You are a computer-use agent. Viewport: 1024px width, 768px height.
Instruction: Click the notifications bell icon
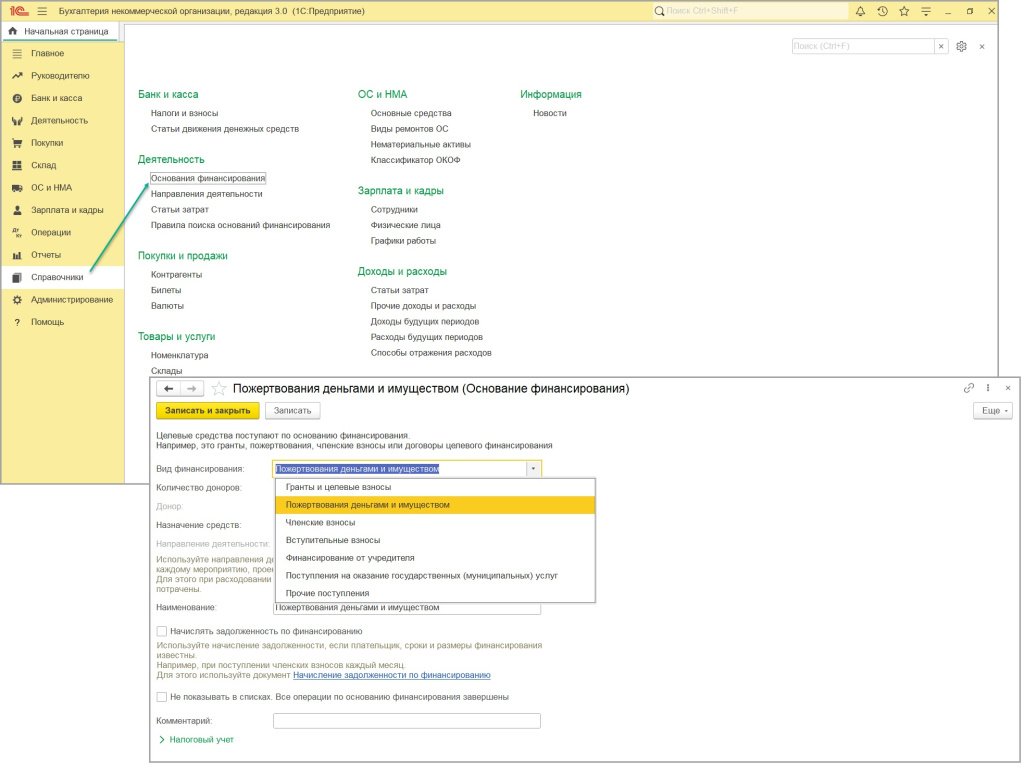pyautogui.click(x=860, y=11)
